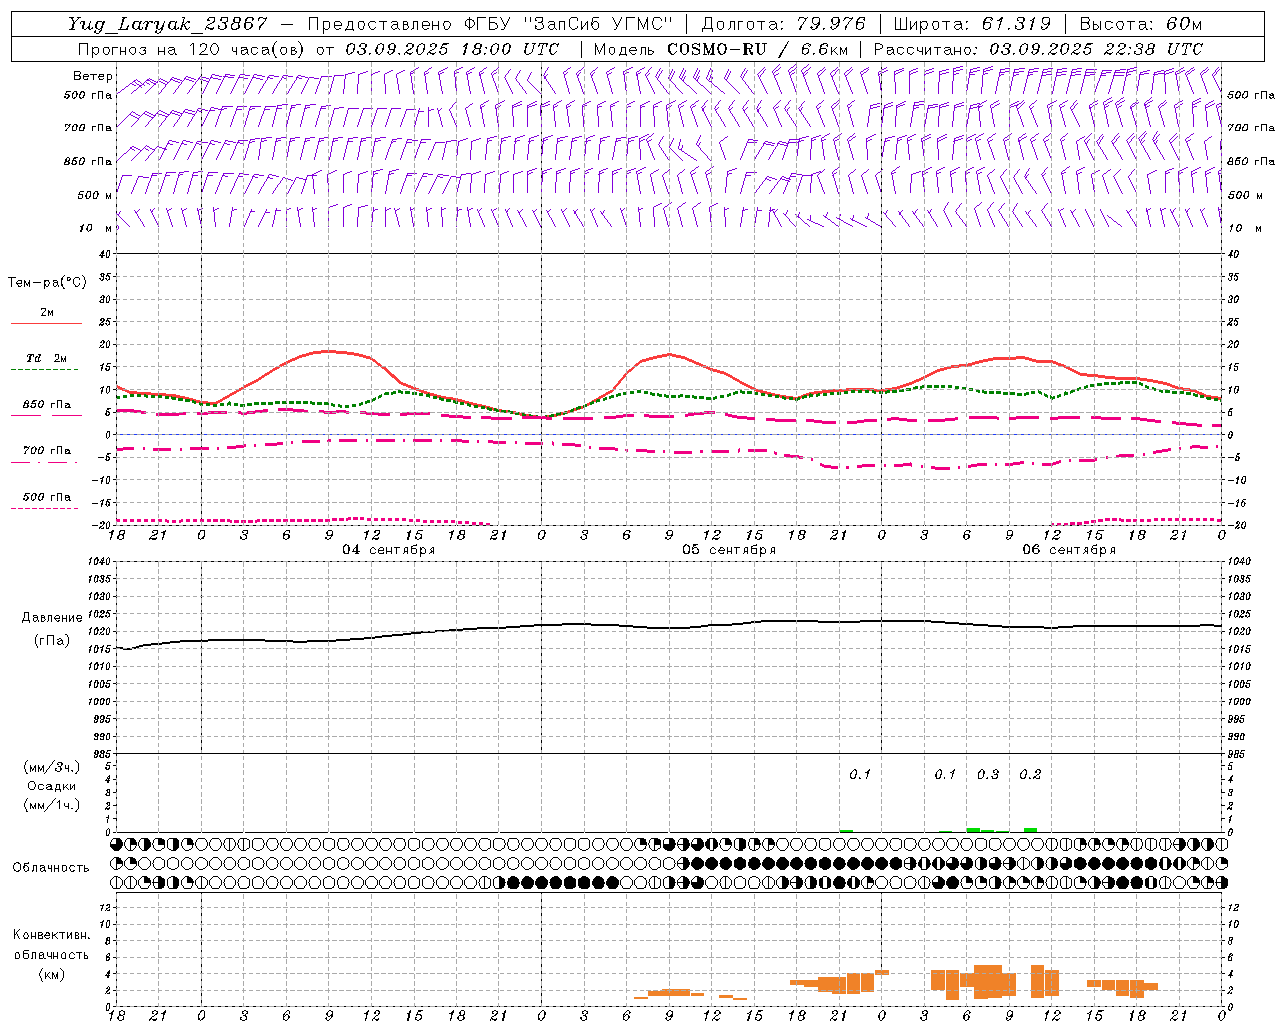Image resolution: width=1280 pixels, height=1024 pixels.
Task: Click the Давление panel label
Action: tap(51, 618)
